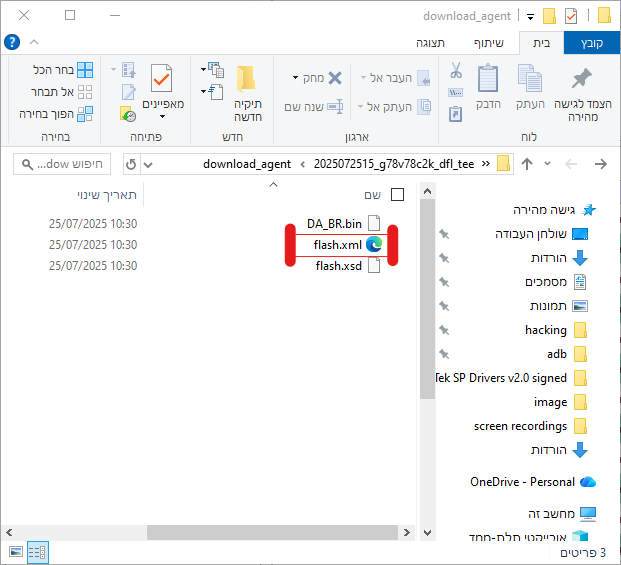Click the Paste clipboard icon
This screenshot has height=565, width=621.
pos(488,78)
